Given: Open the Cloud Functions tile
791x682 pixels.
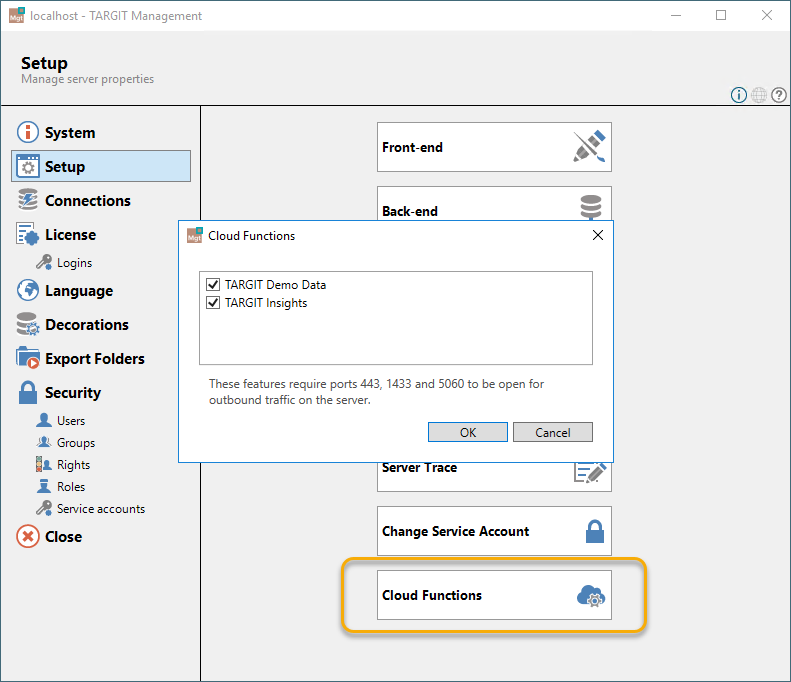Looking at the screenshot, I should coord(494,595).
